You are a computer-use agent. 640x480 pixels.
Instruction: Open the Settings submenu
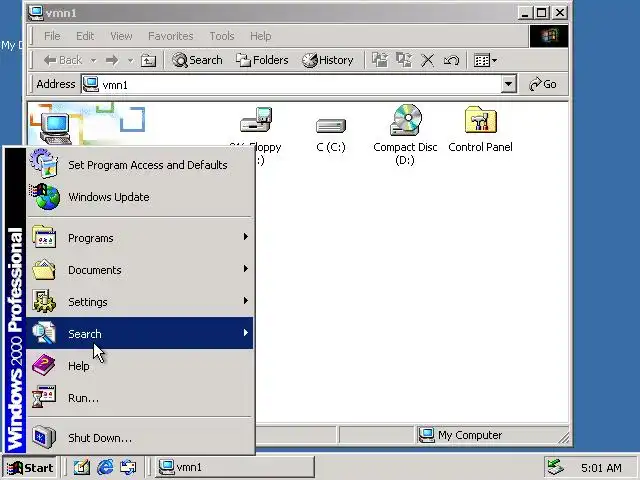point(140,302)
